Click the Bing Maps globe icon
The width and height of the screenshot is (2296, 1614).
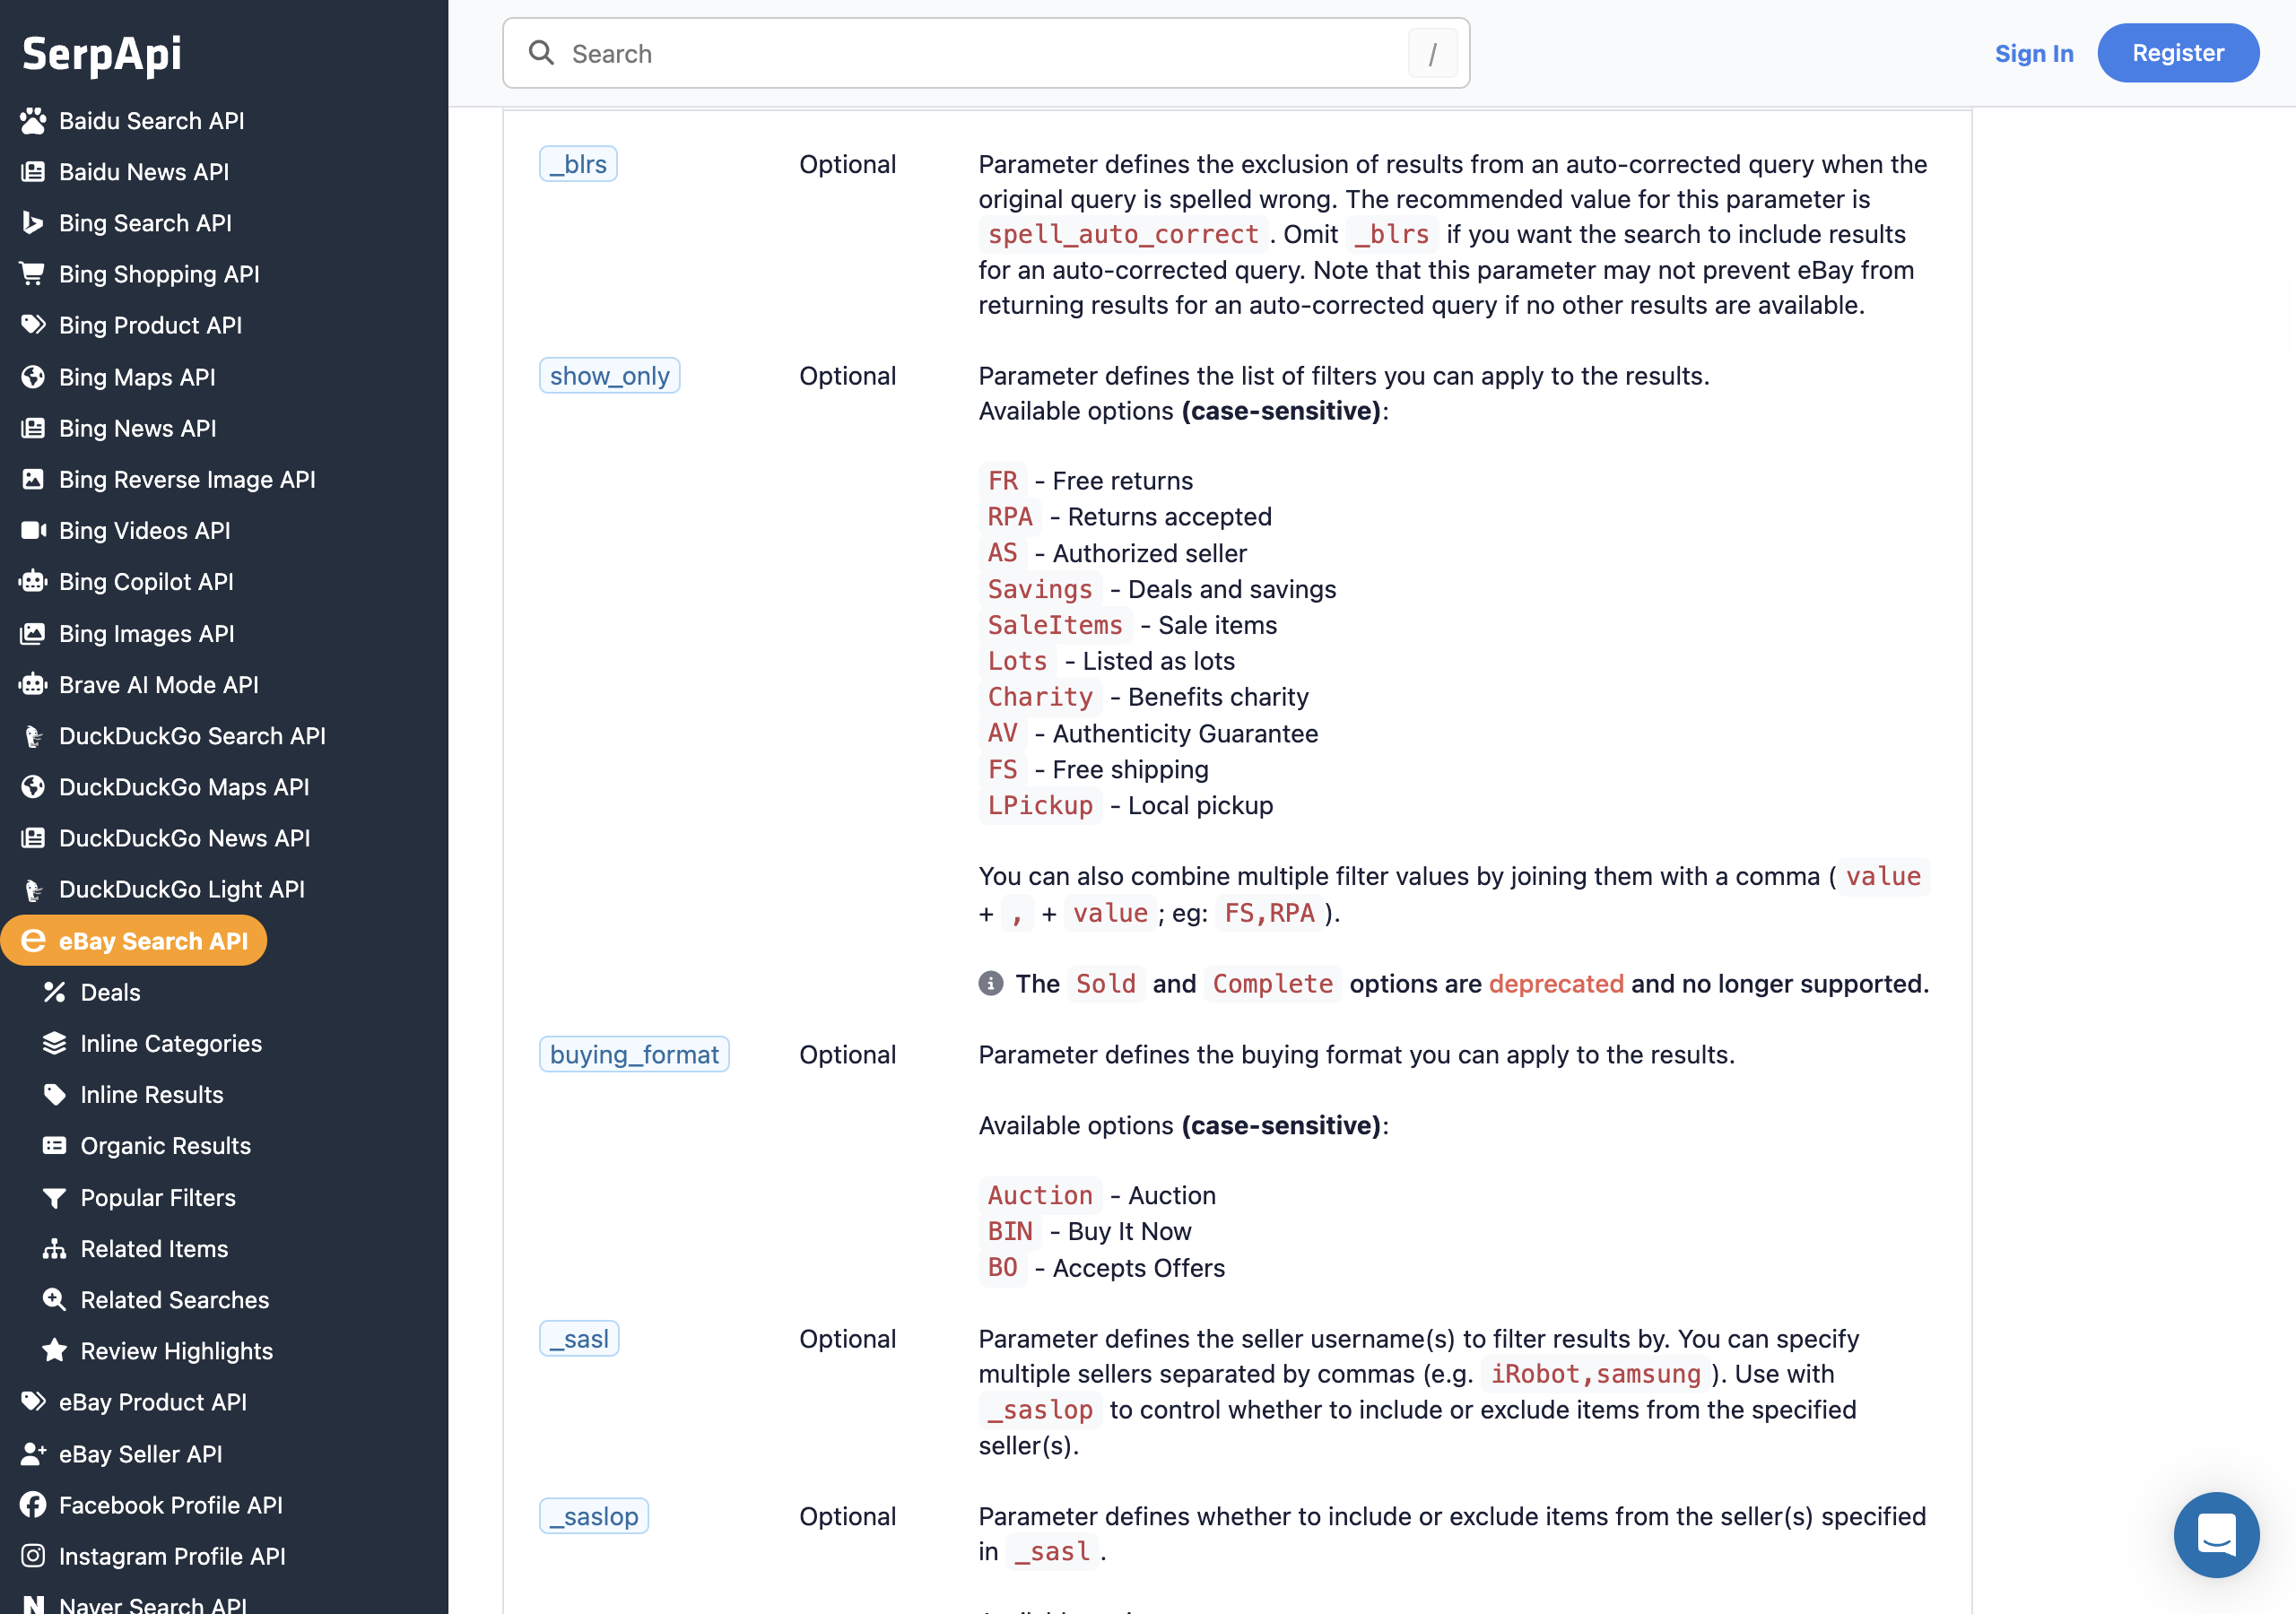(33, 377)
